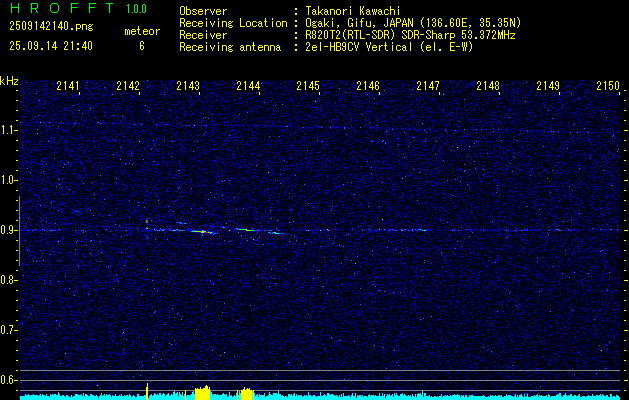The image size is (629, 400).
Task: Click the kHz axis unit label
Action: click(9, 81)
